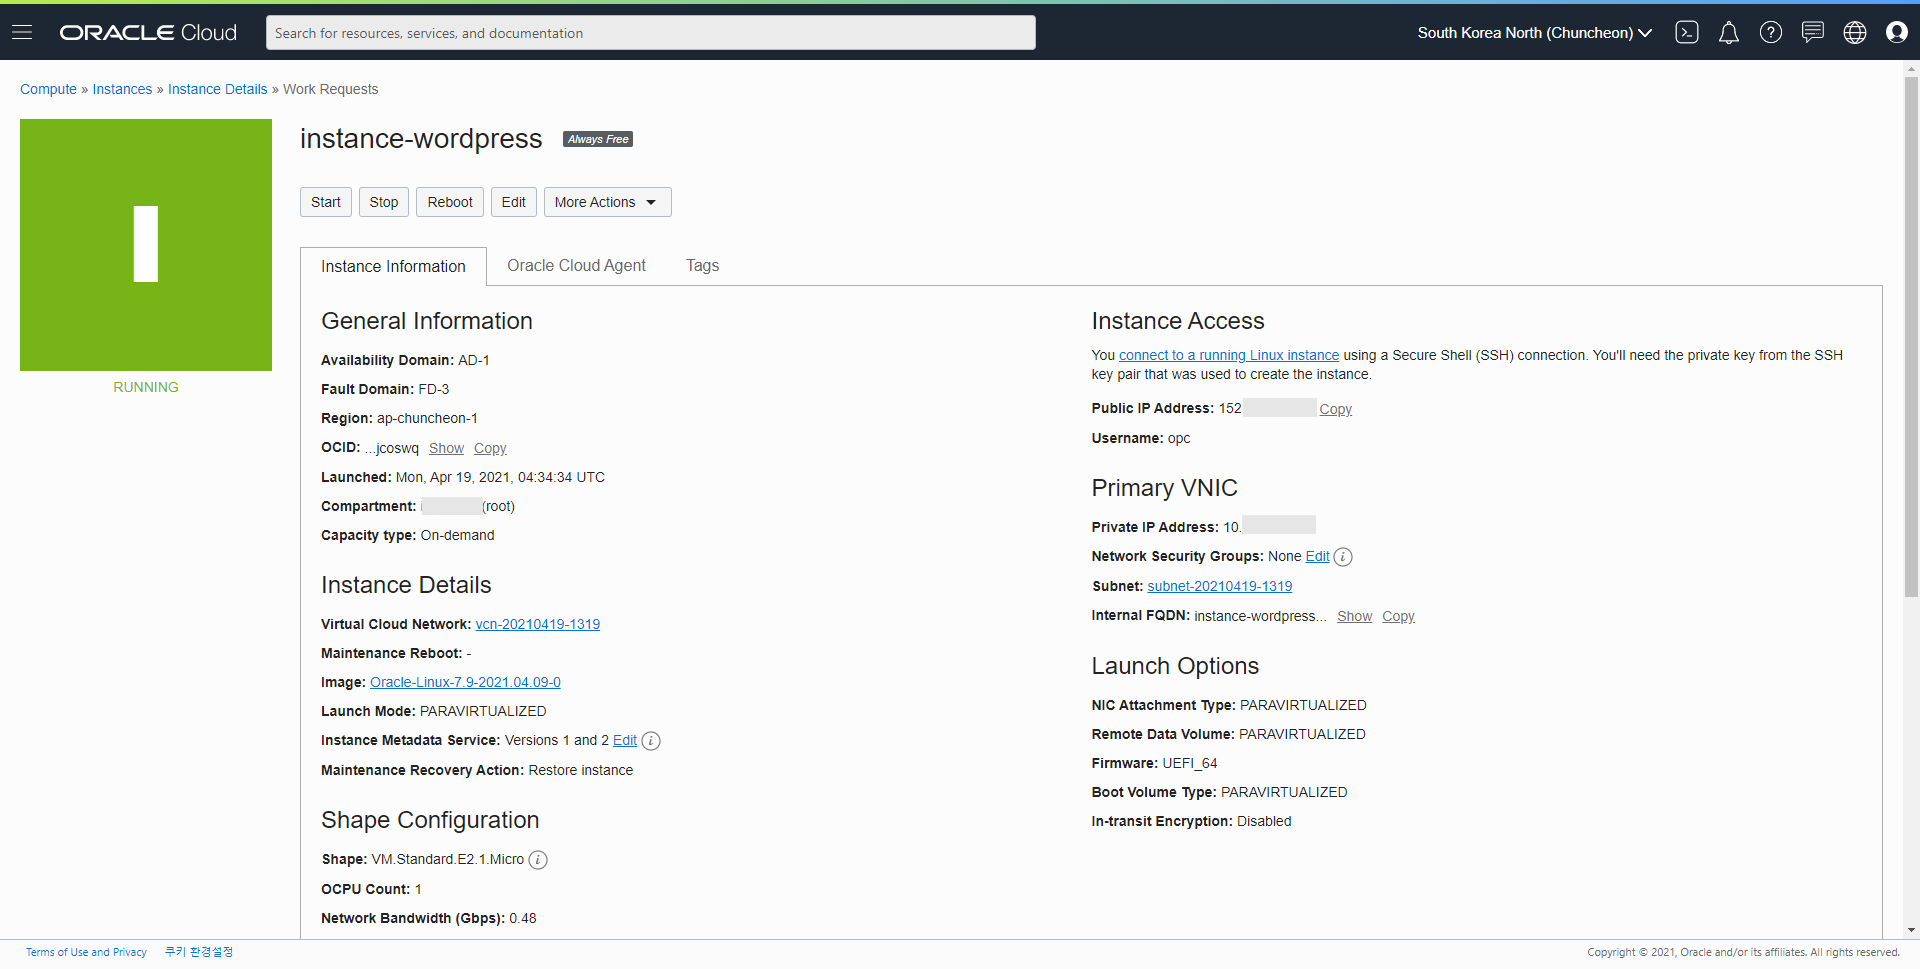Switch to the Instance Information tab
The image size is (1920, 969).
pyautogui.click(x=393, y=266)
